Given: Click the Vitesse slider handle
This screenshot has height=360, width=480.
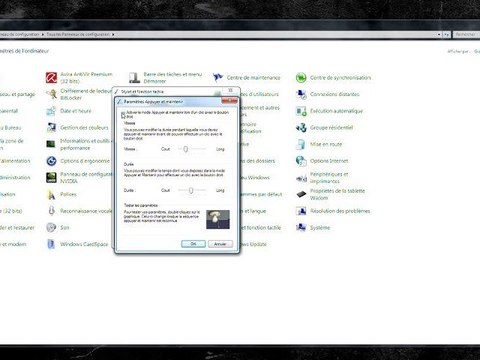Looking at the screenshot, I should pyautogui.click(x=186, y=149).
